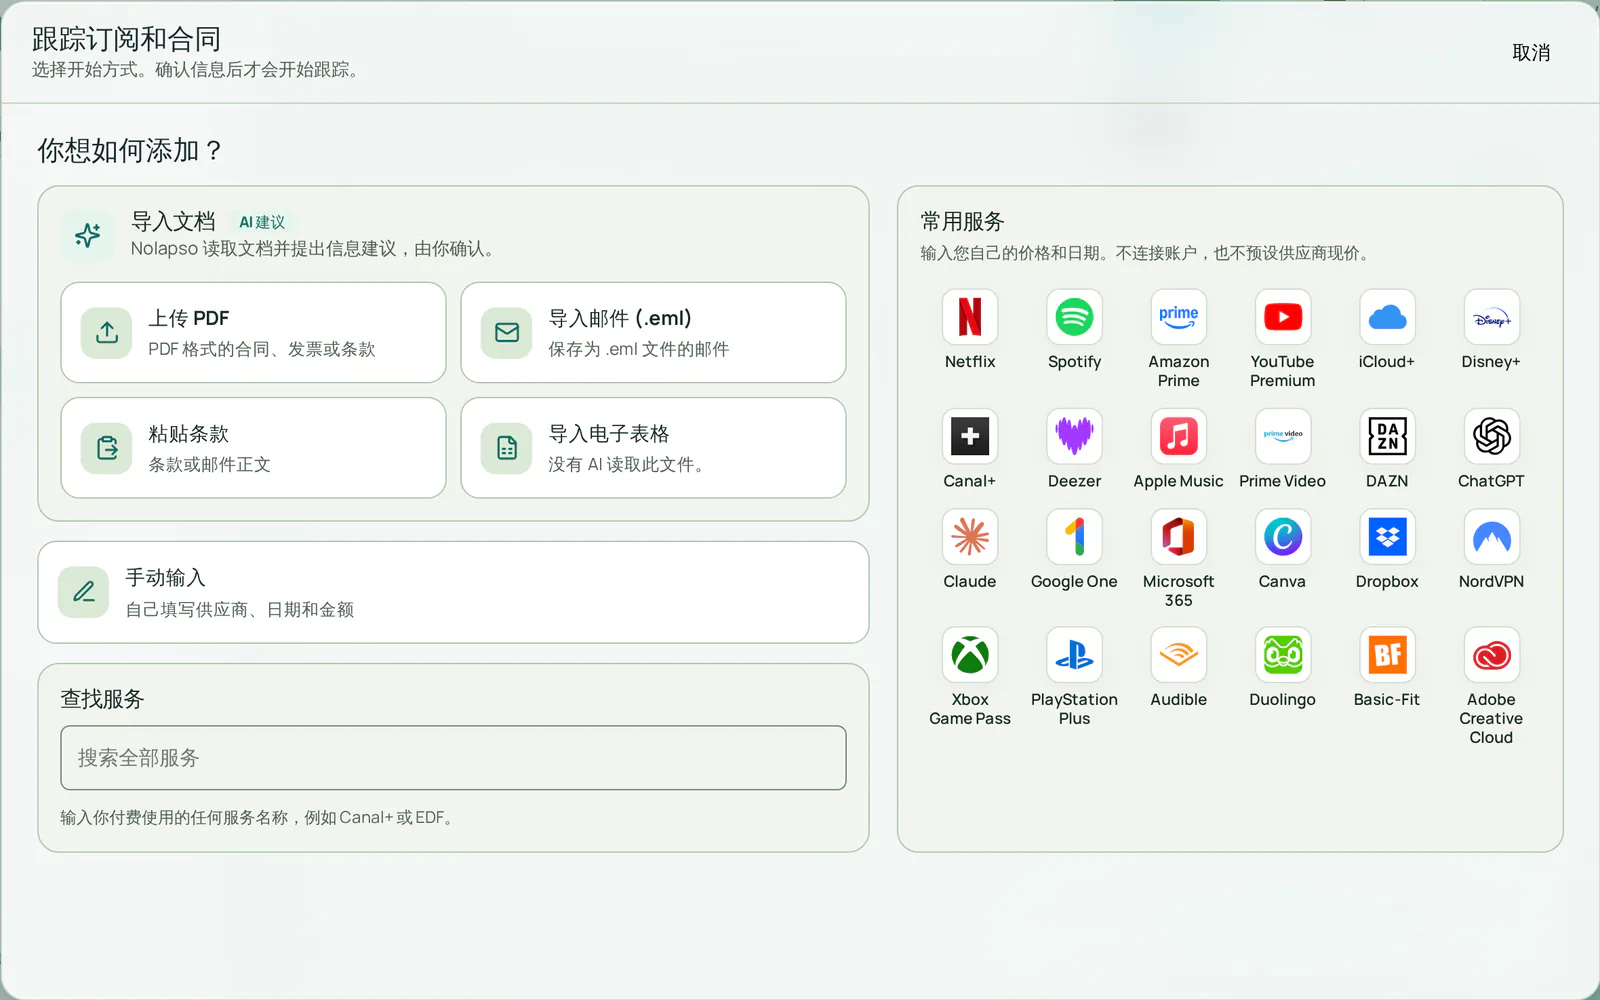Image resolution: width=1600 pixels, height=1000 pixels.
Task: Choose the Audible service icon
Action: [1178, 655]
